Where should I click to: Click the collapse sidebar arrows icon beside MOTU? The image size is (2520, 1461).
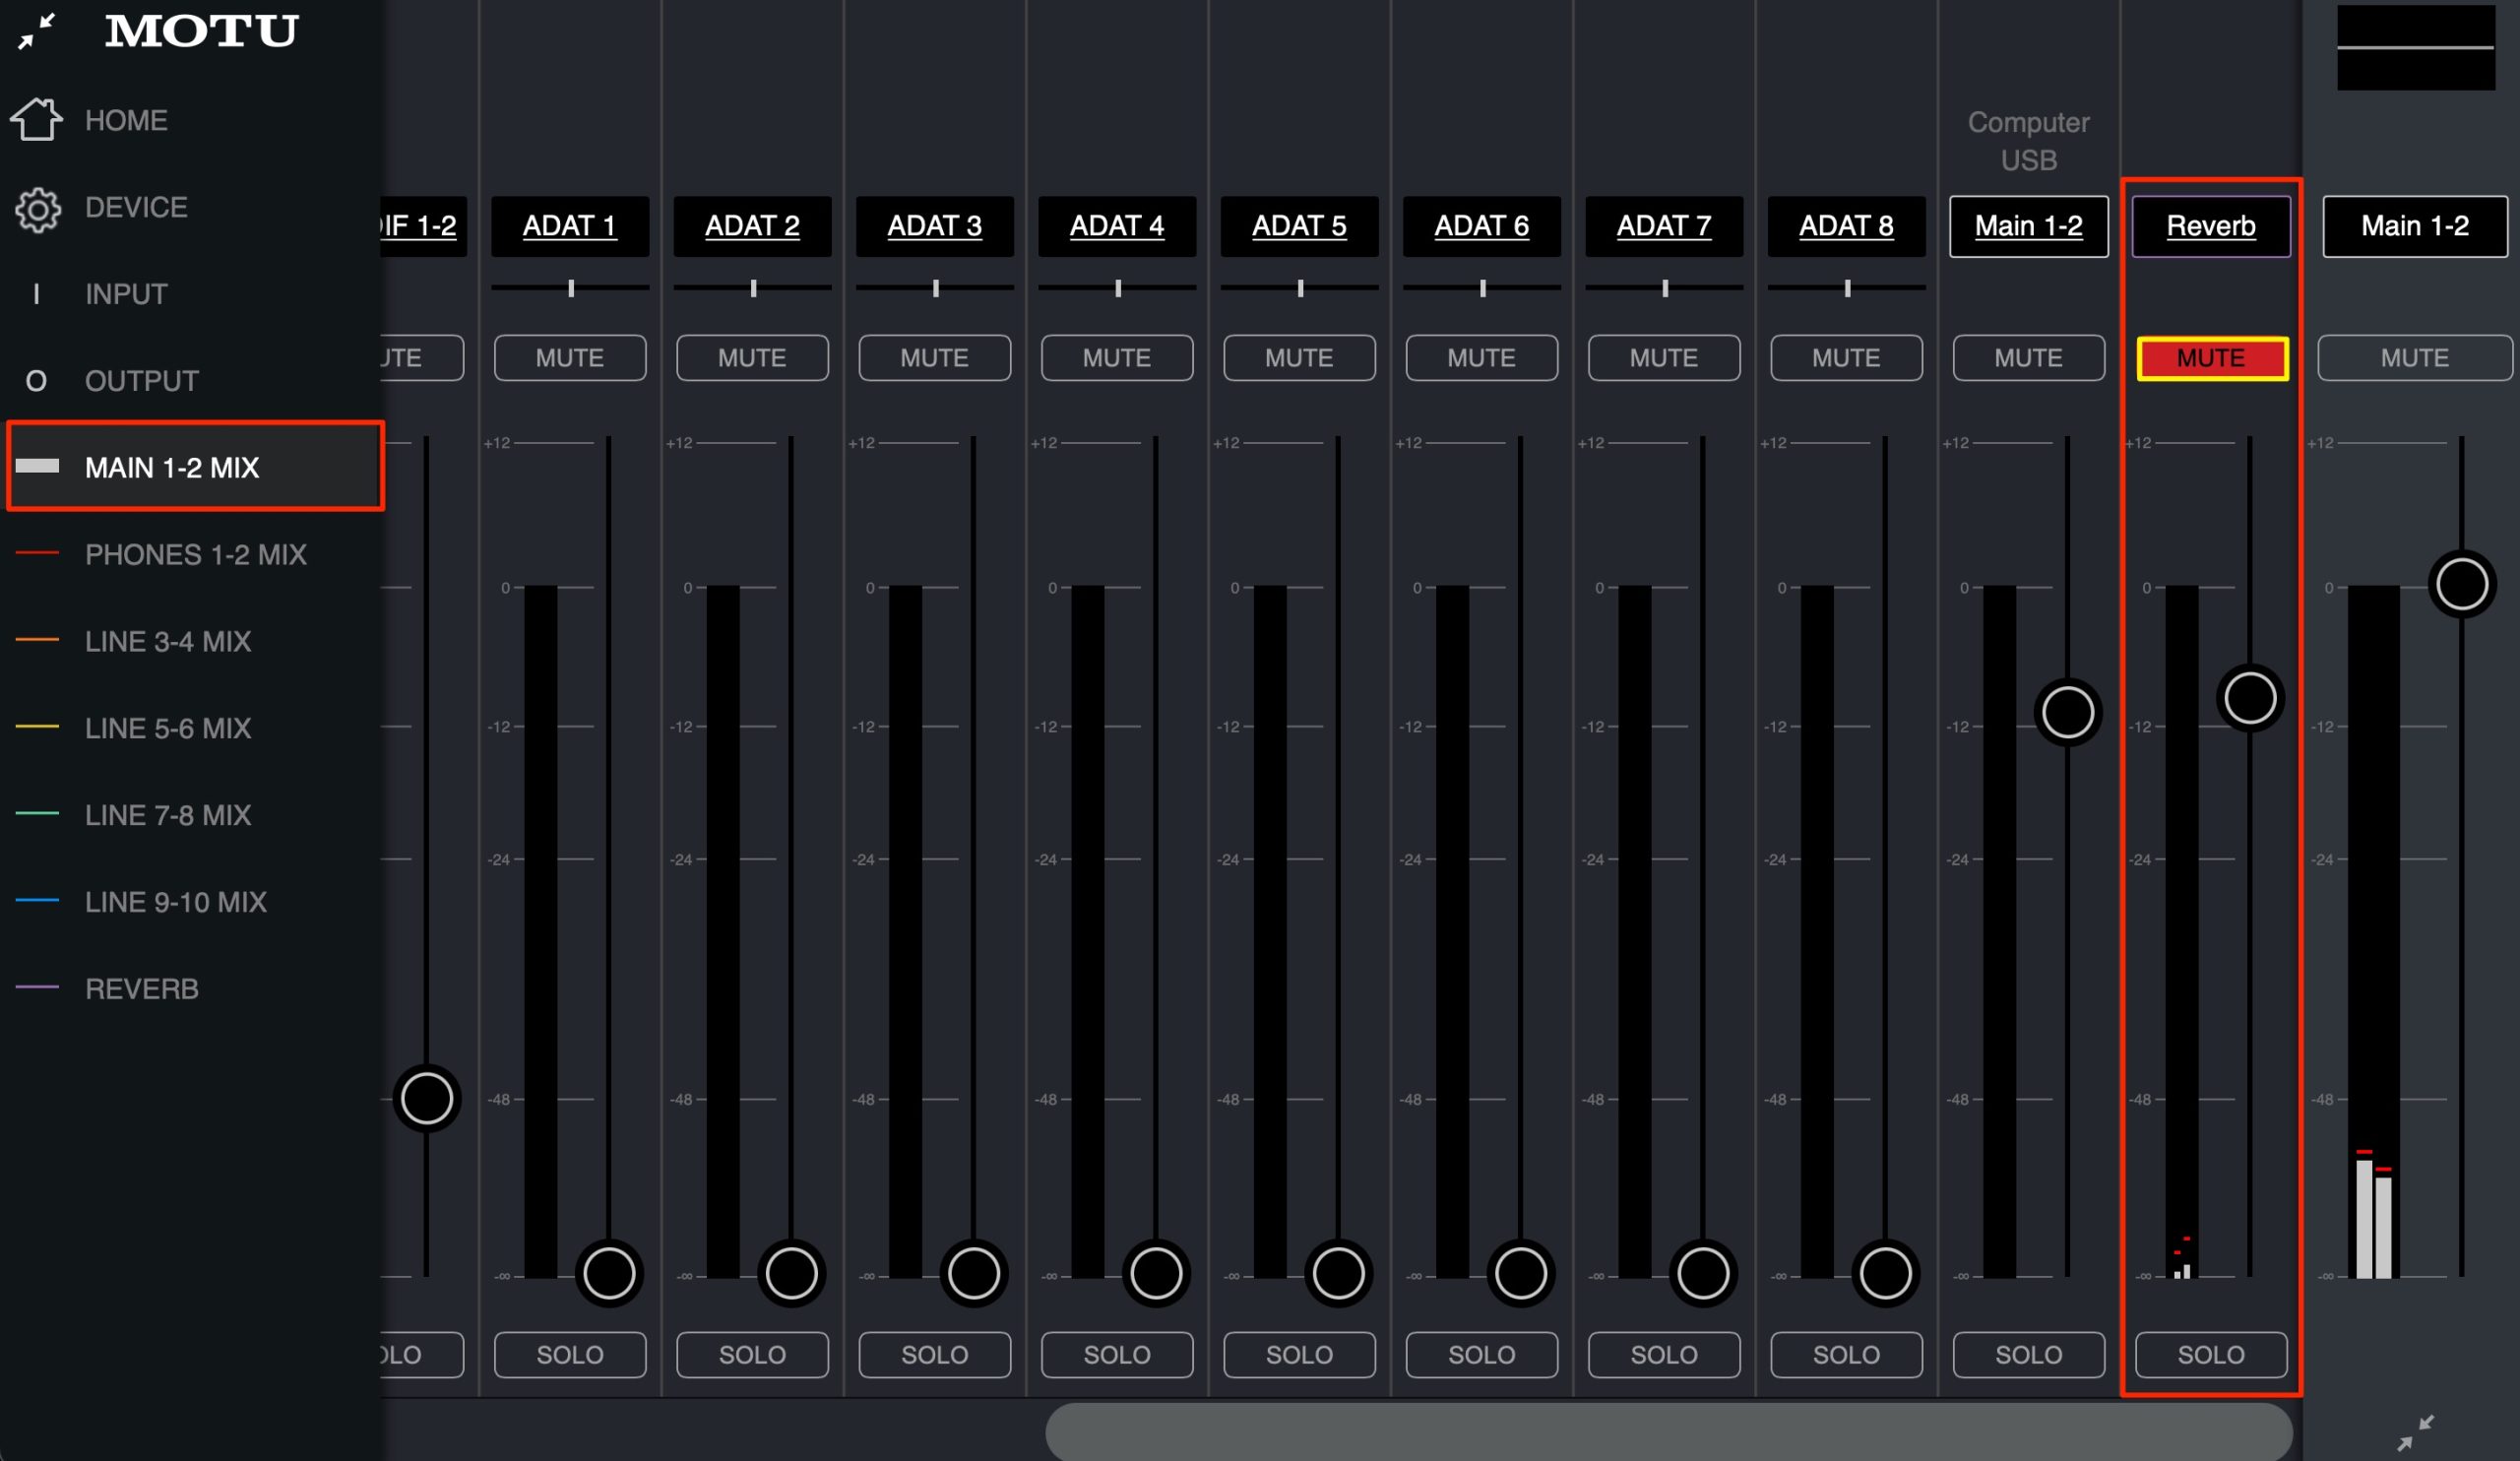[36, 31]
